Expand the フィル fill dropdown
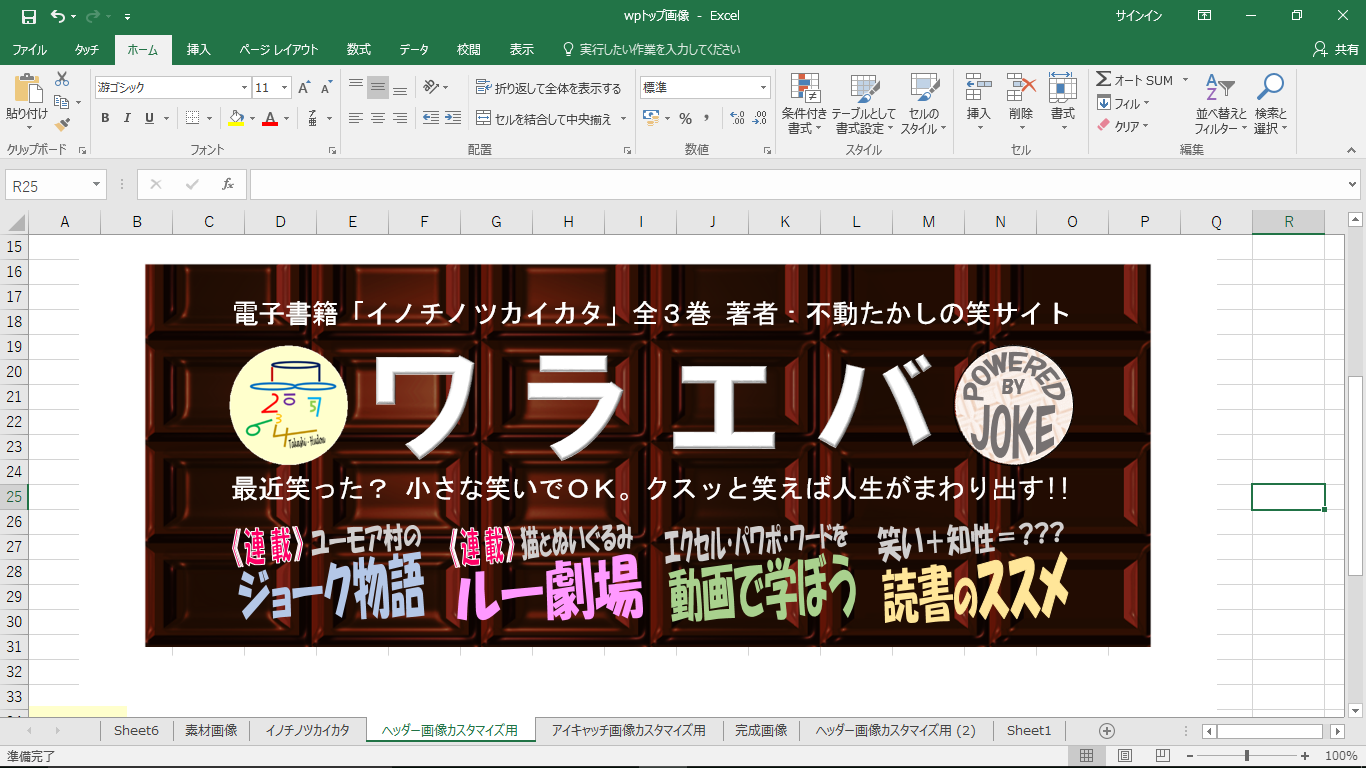This screenshot has width=1366, height=768. (x=1146, y=103)
